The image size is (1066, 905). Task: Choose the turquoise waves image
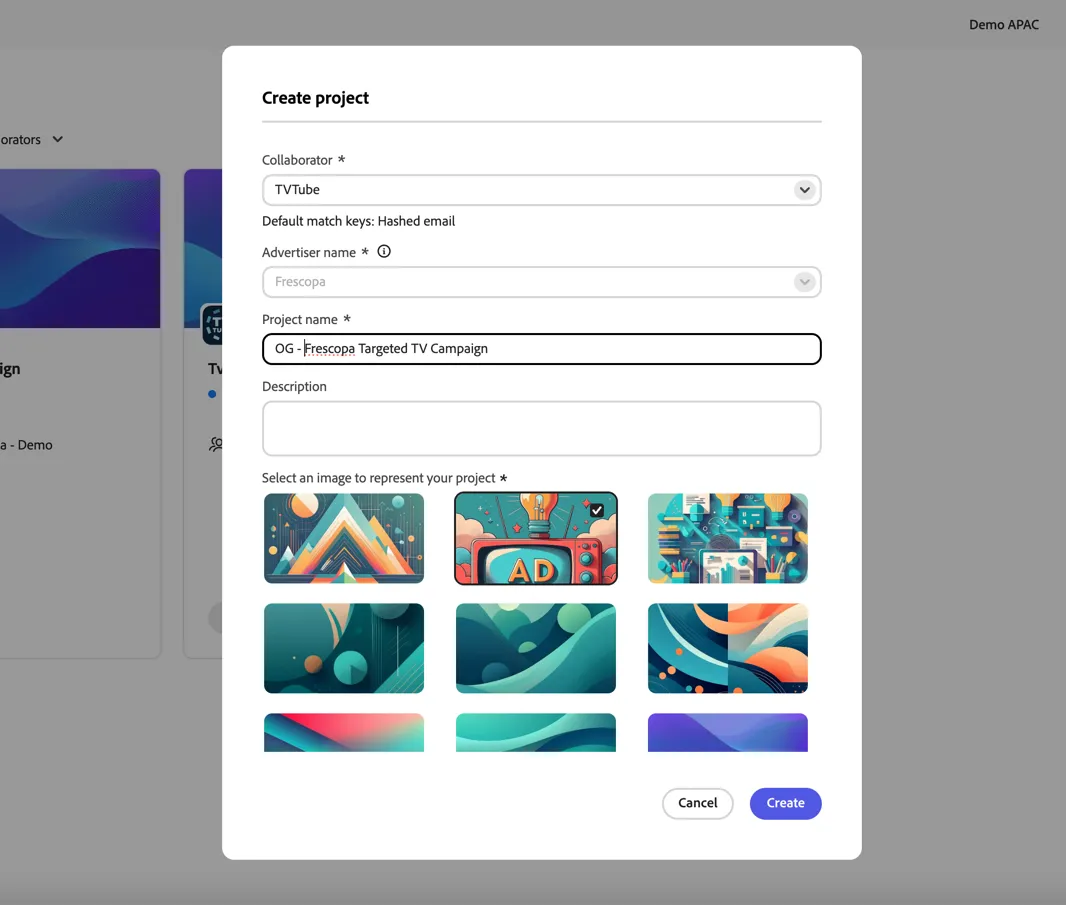point(536,732)
